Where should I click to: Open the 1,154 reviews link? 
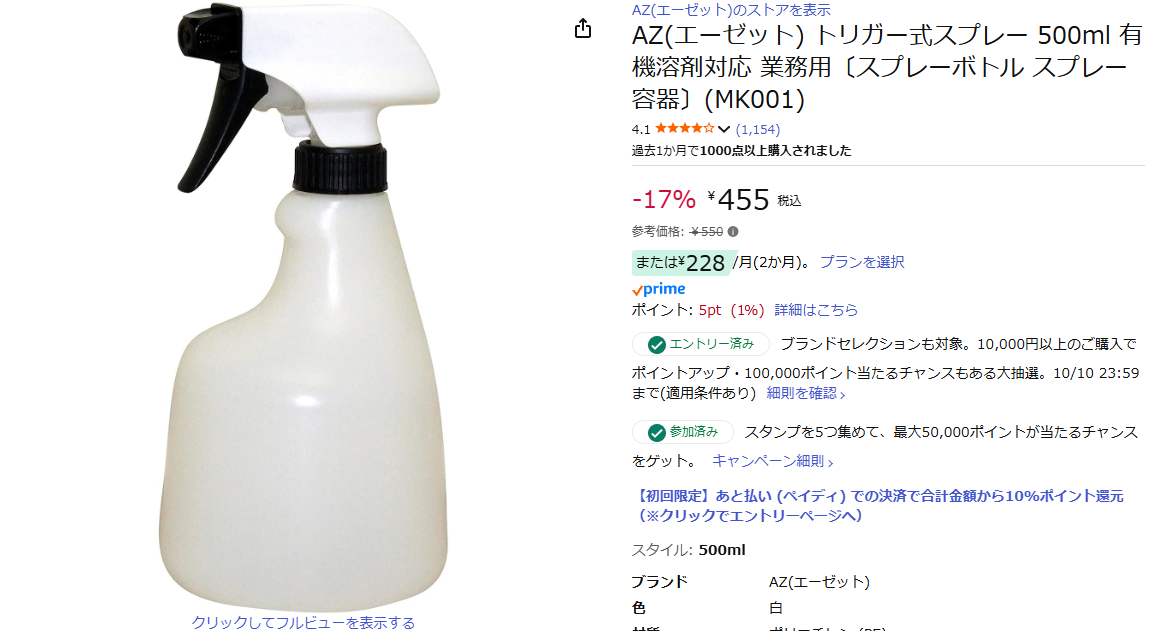click(x=757, y=130)
